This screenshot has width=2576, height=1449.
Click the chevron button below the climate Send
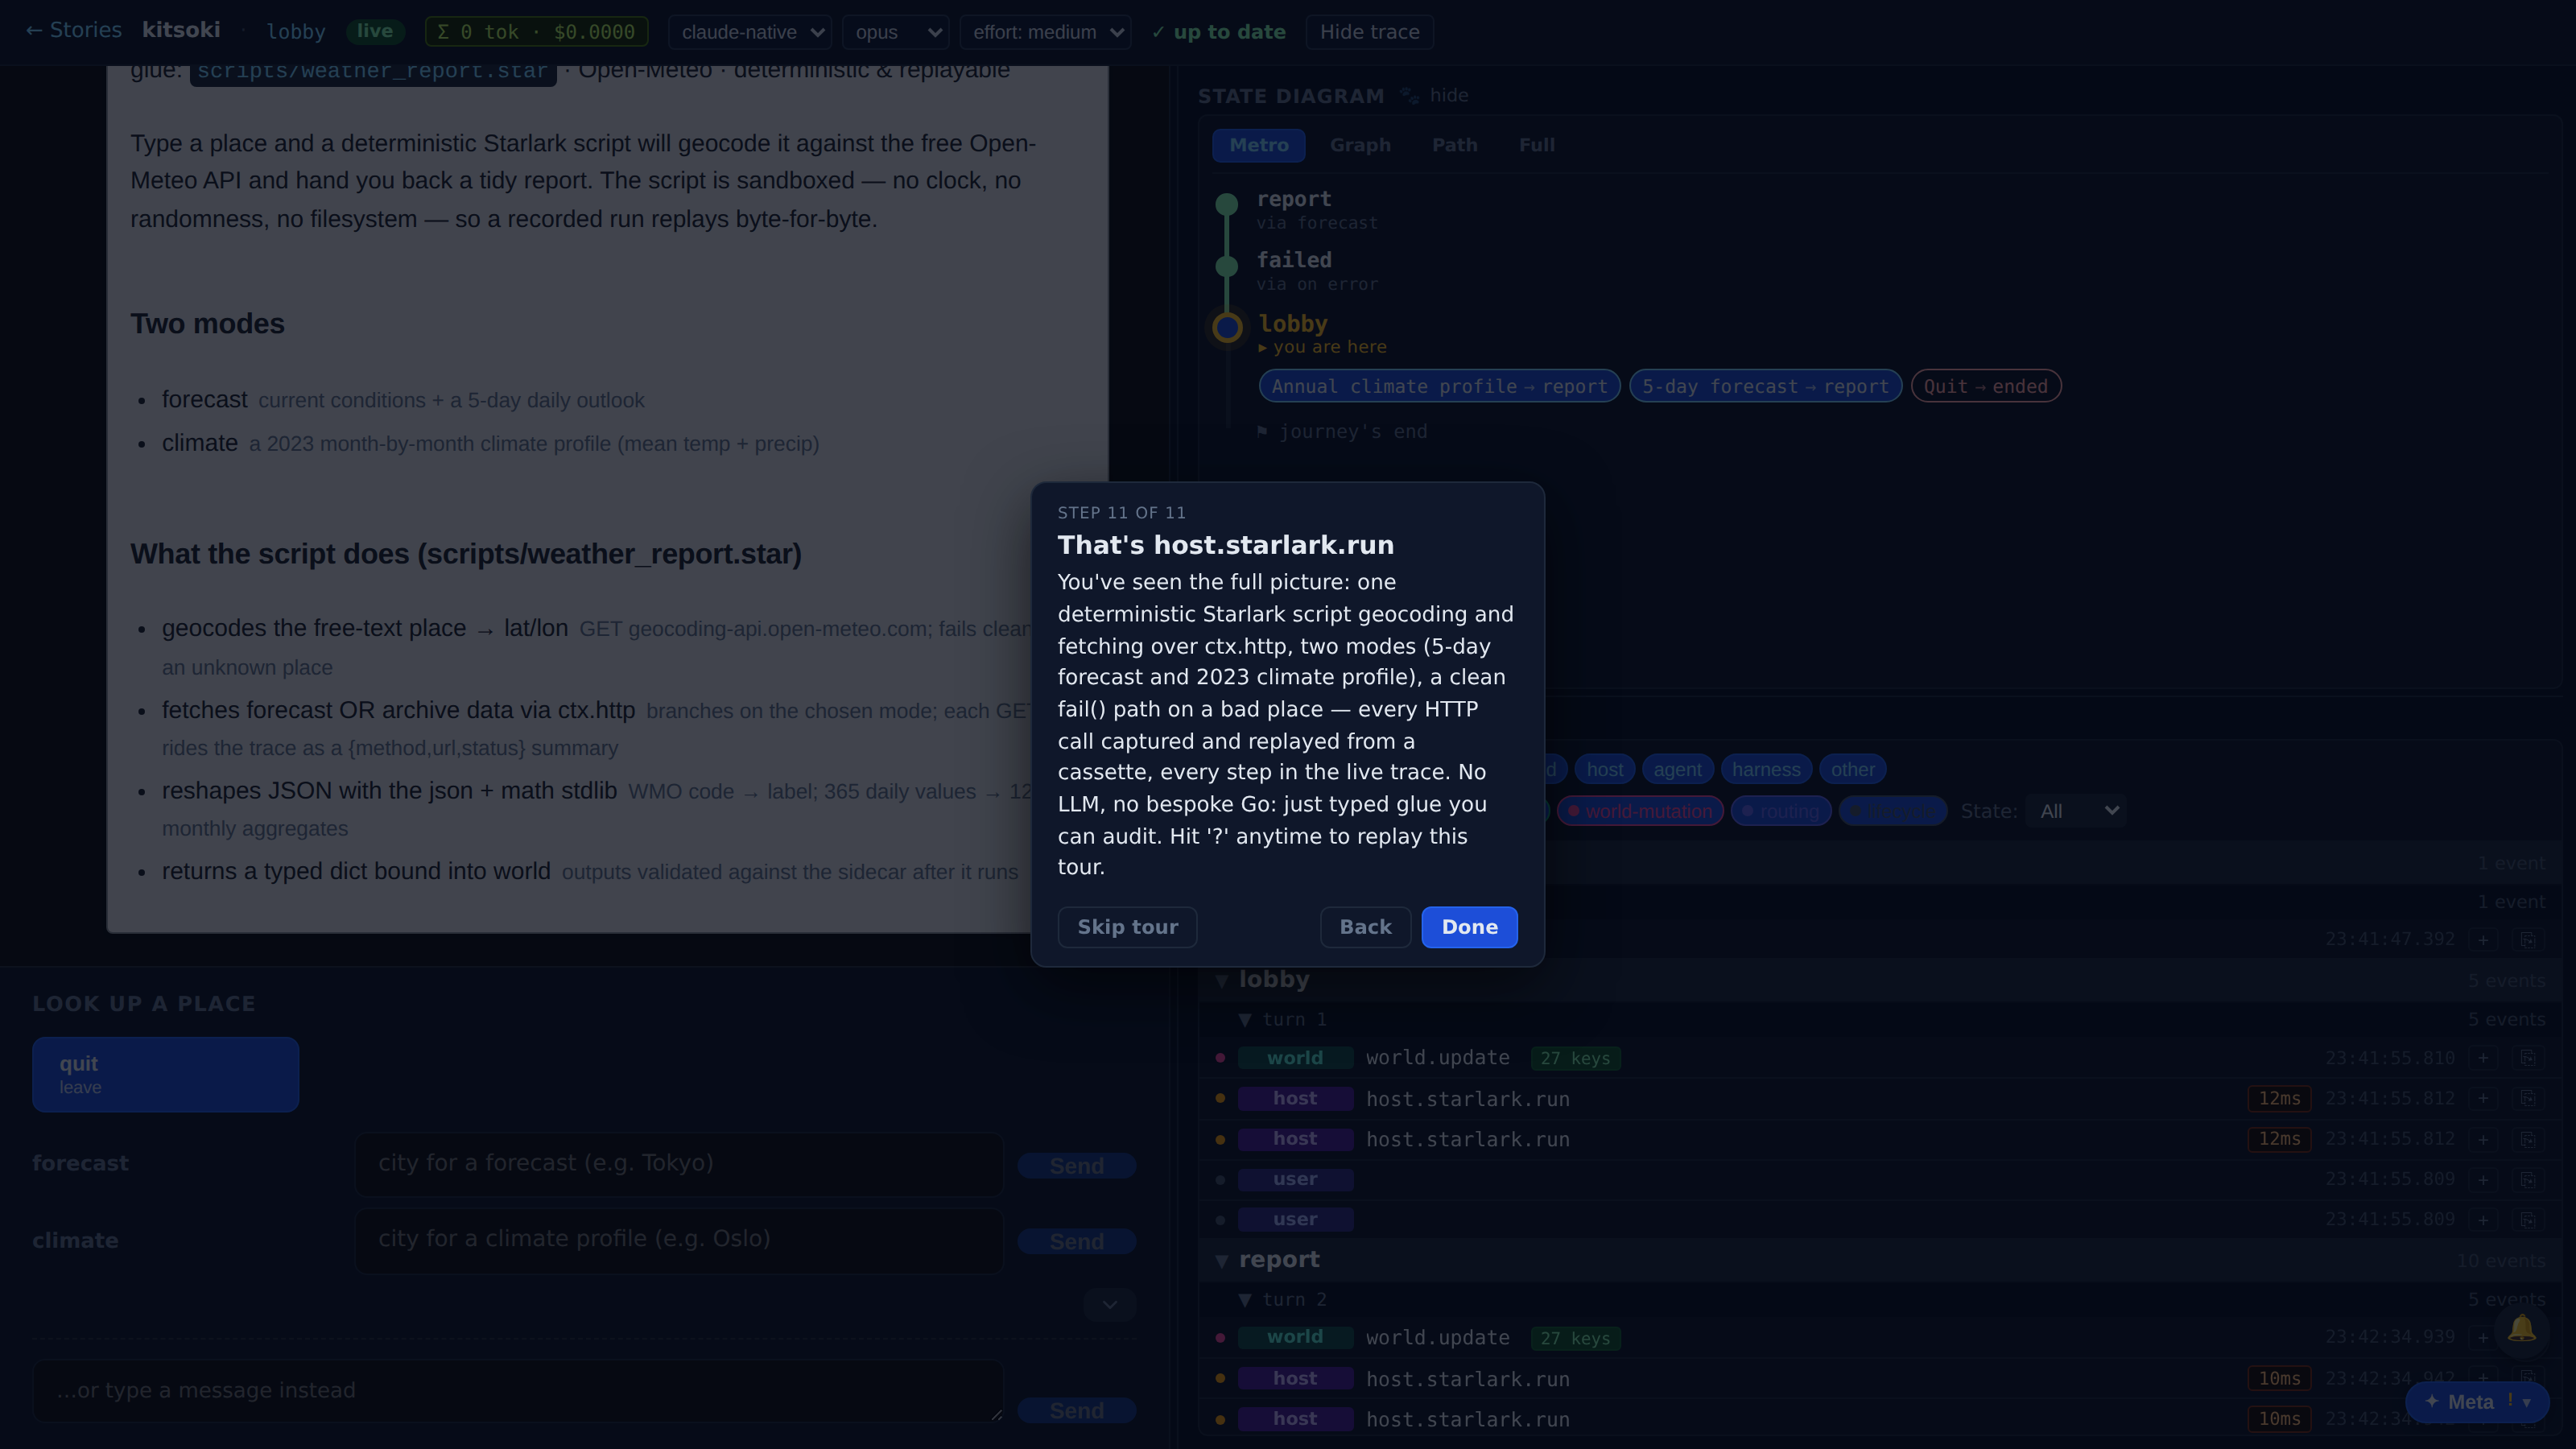(x=1109, y=1304)
